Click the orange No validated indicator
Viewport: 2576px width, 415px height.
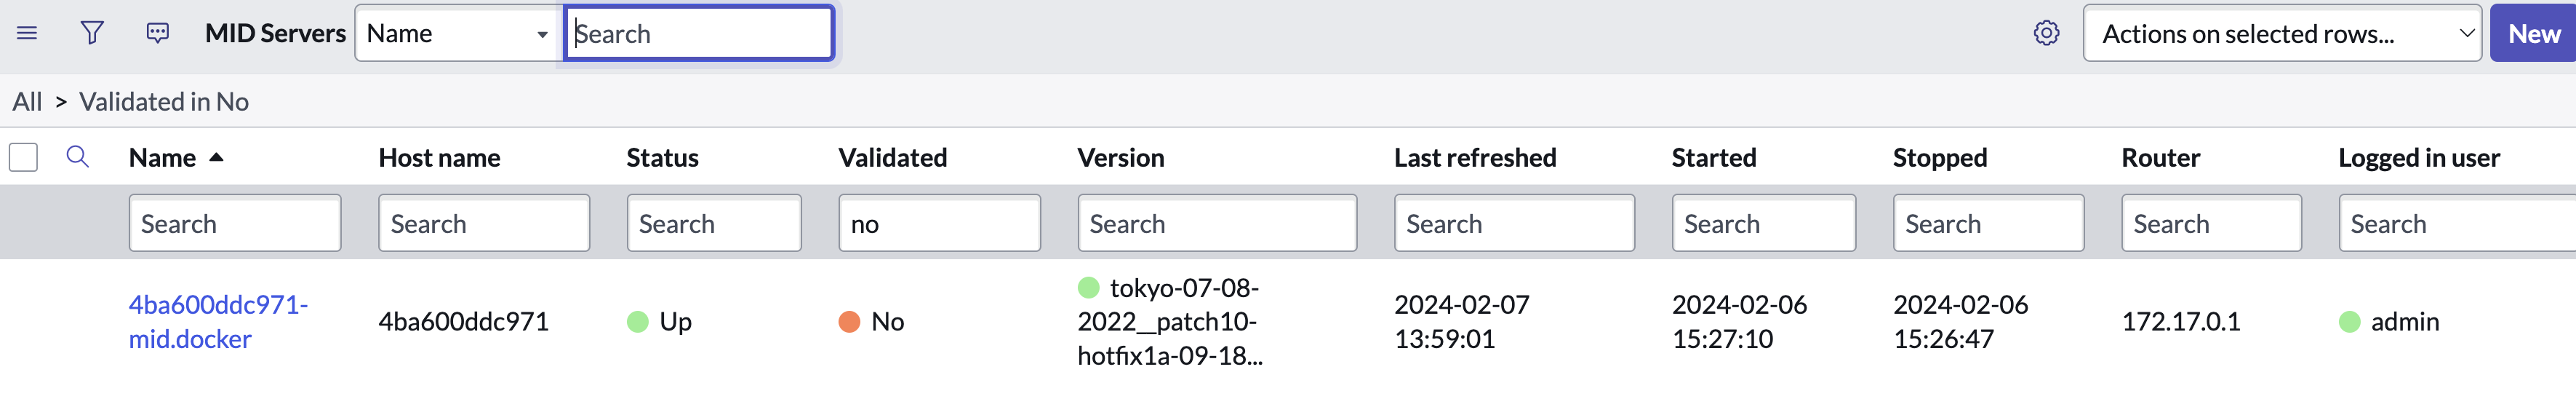(x=849, y=322)
